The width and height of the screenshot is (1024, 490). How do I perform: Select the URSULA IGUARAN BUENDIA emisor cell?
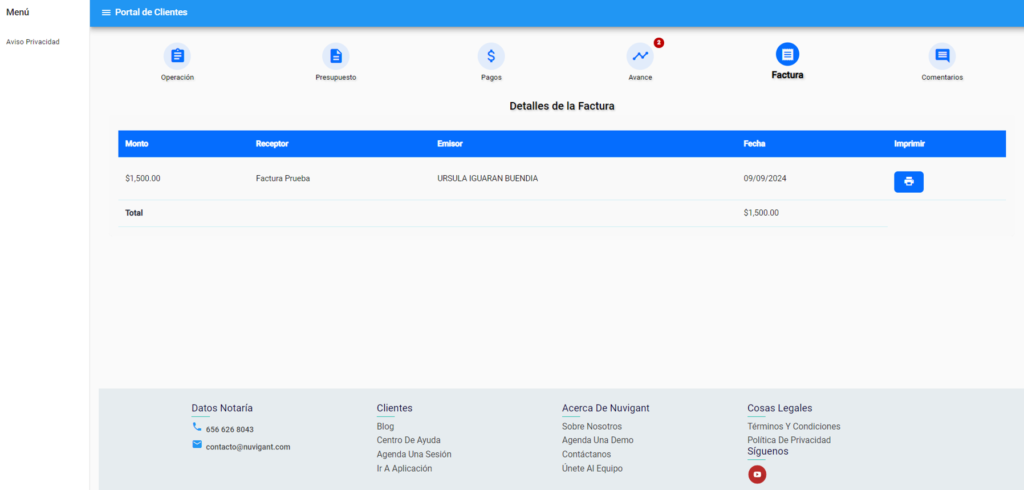(488, 178)
